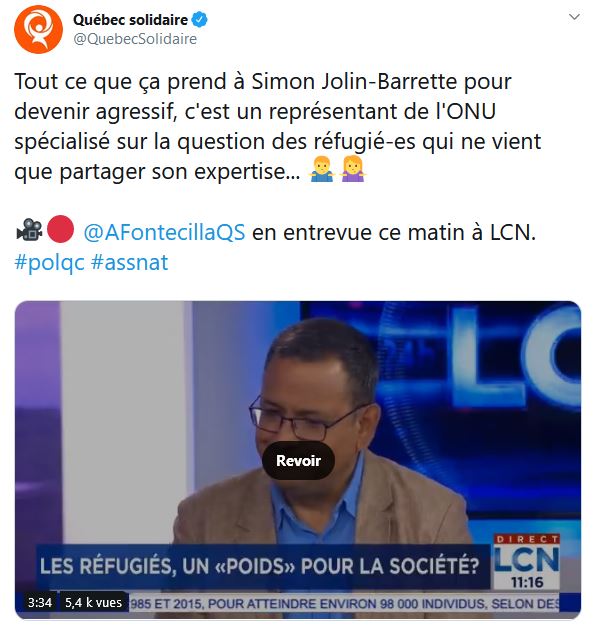595x629 pixels.
Task: Click the tweet text mentioning Simon Jolin-Barrette
Action: pyautogui.click(x=278, y=126)
